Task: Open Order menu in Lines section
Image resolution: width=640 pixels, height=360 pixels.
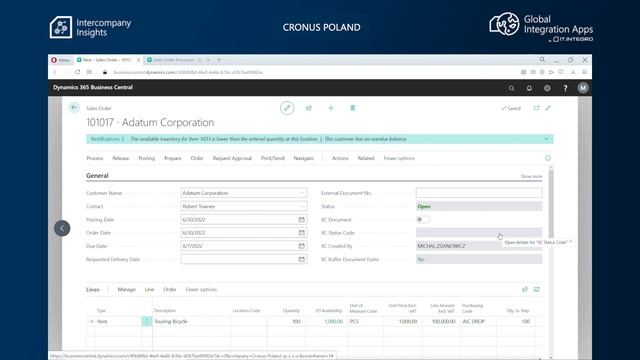Action: point(170,289)
